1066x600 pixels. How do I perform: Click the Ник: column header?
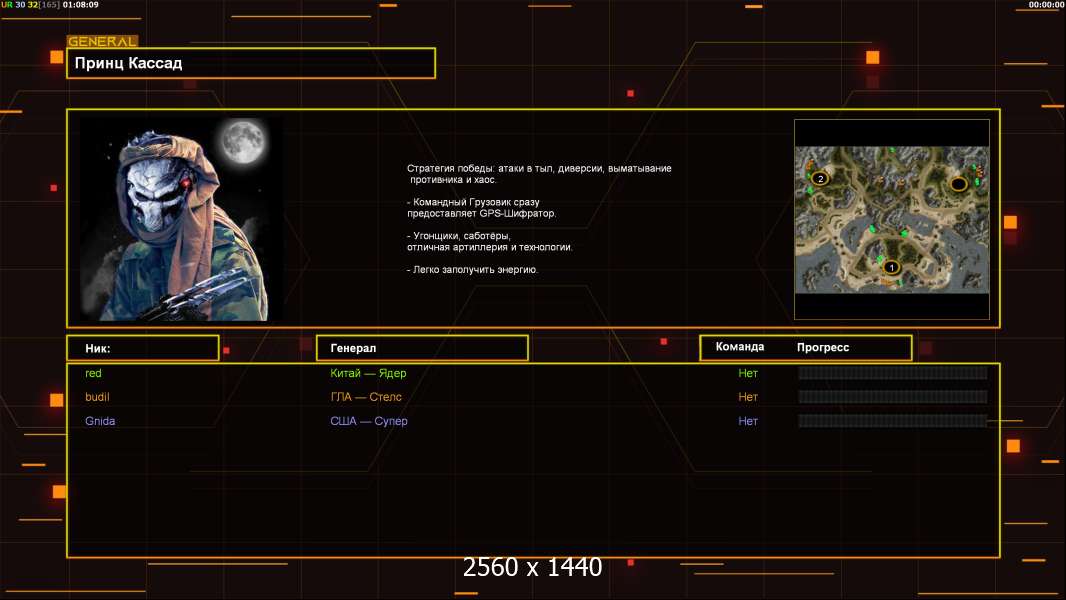click(143, 348)
